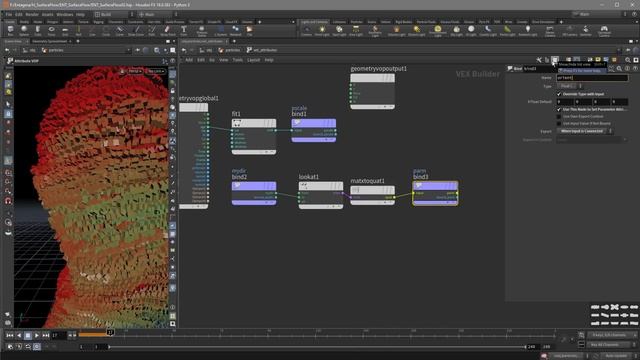
Task: Toggle Use This Node to Set Parameter checkbox
Action: point(559,109)
